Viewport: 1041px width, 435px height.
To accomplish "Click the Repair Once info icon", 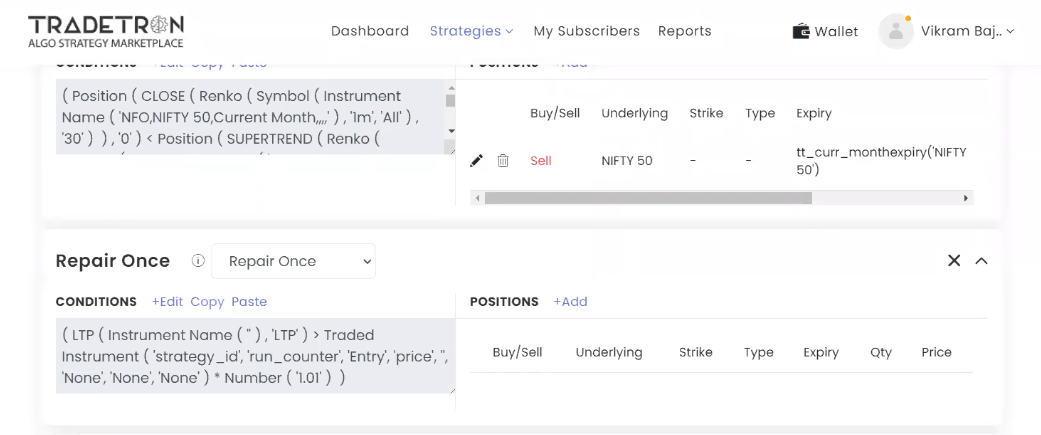I will (x=198, y=261).
